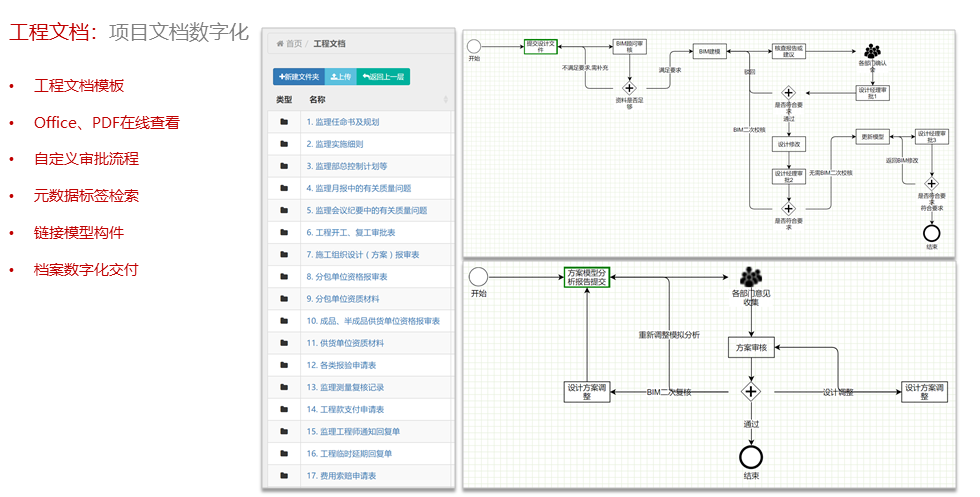
Task: Click the 满足要求 edge label
Action: click(669, 70)
